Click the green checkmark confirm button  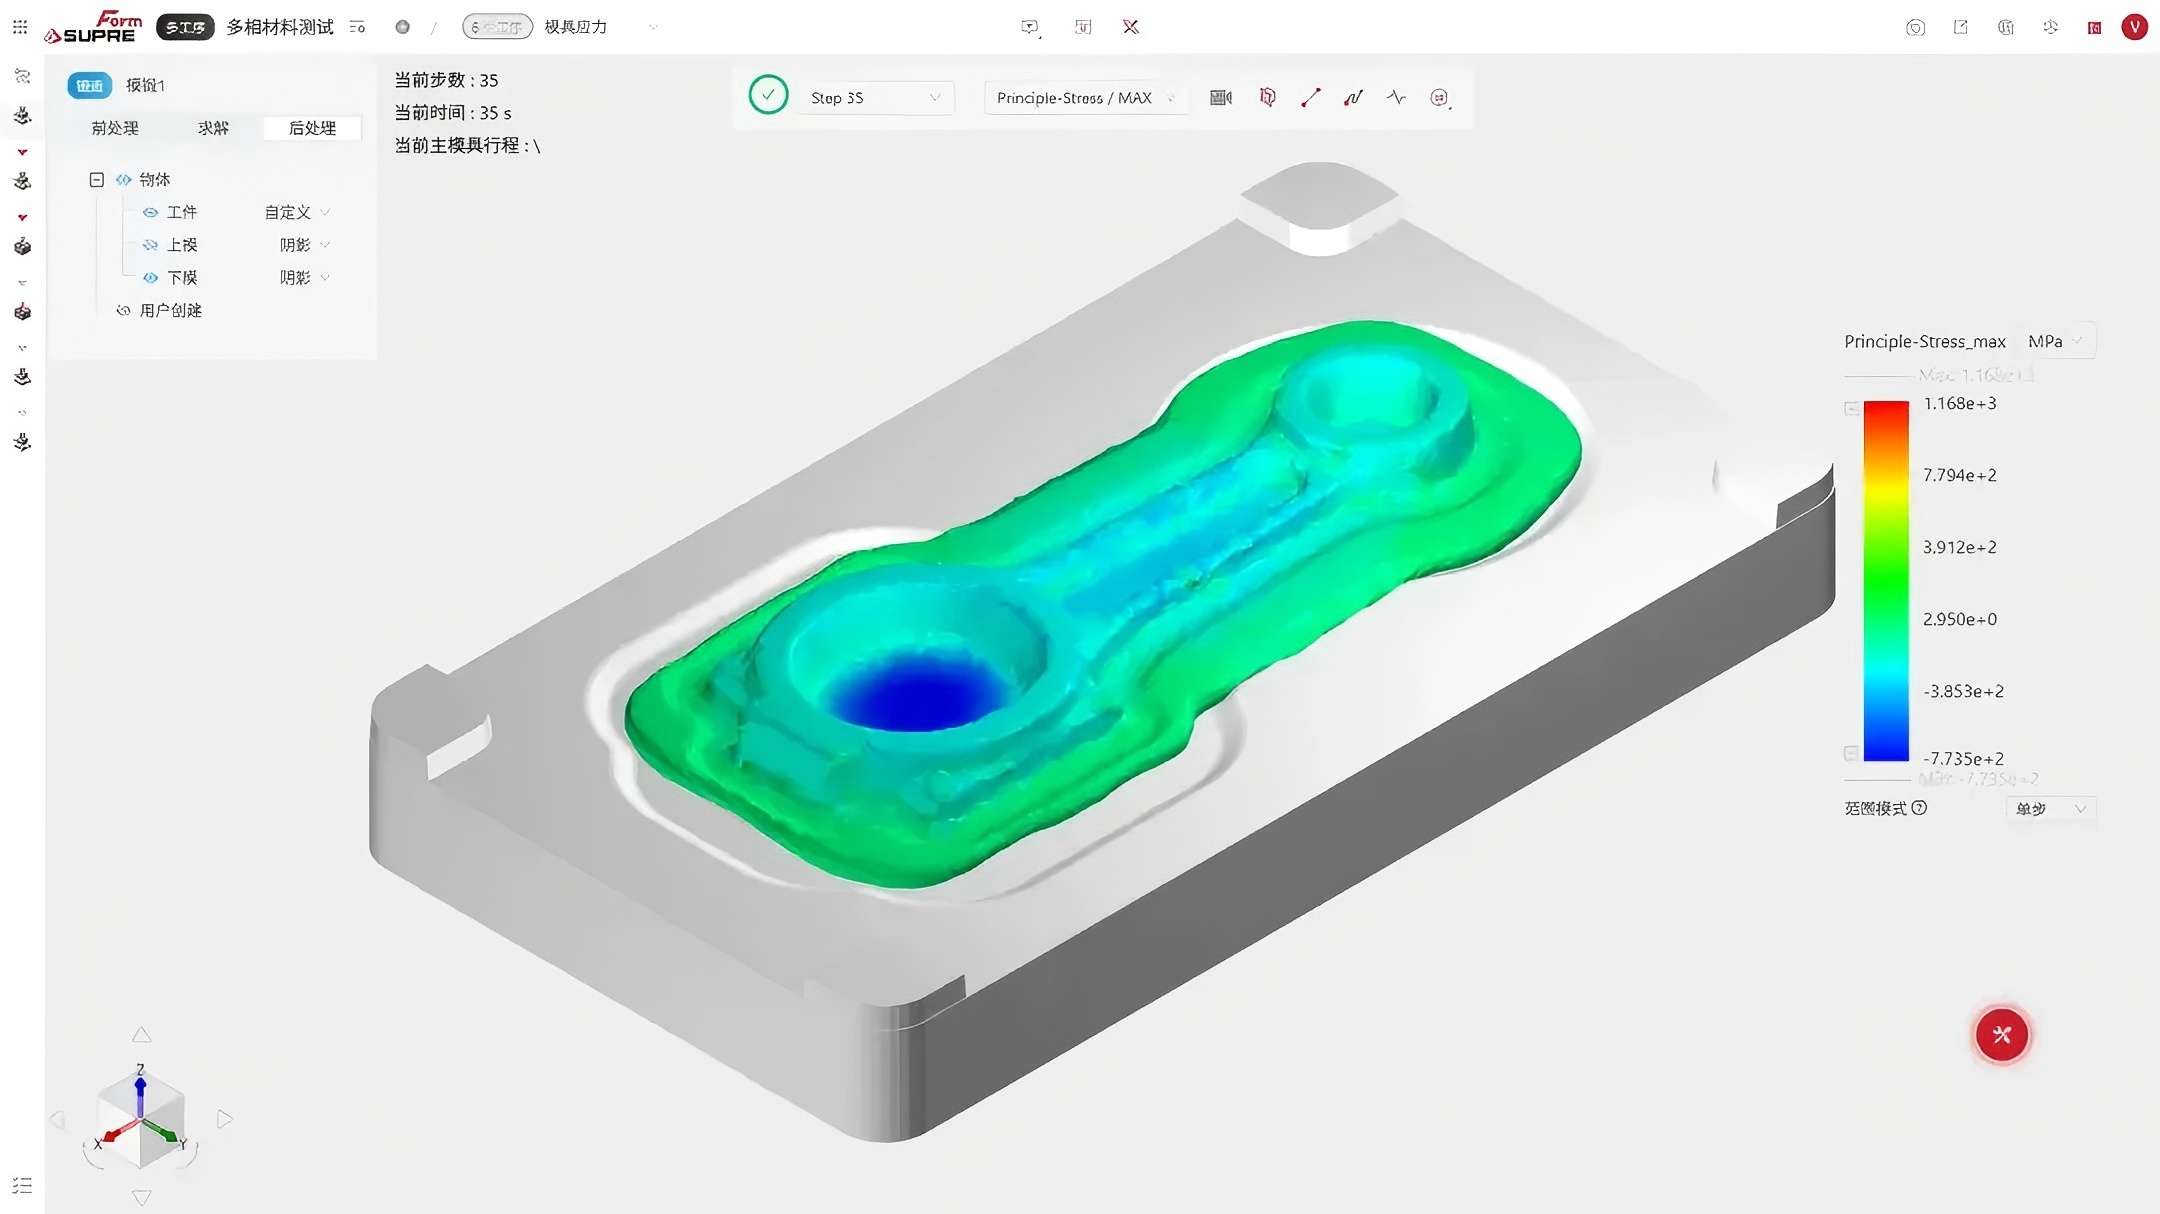768,95
